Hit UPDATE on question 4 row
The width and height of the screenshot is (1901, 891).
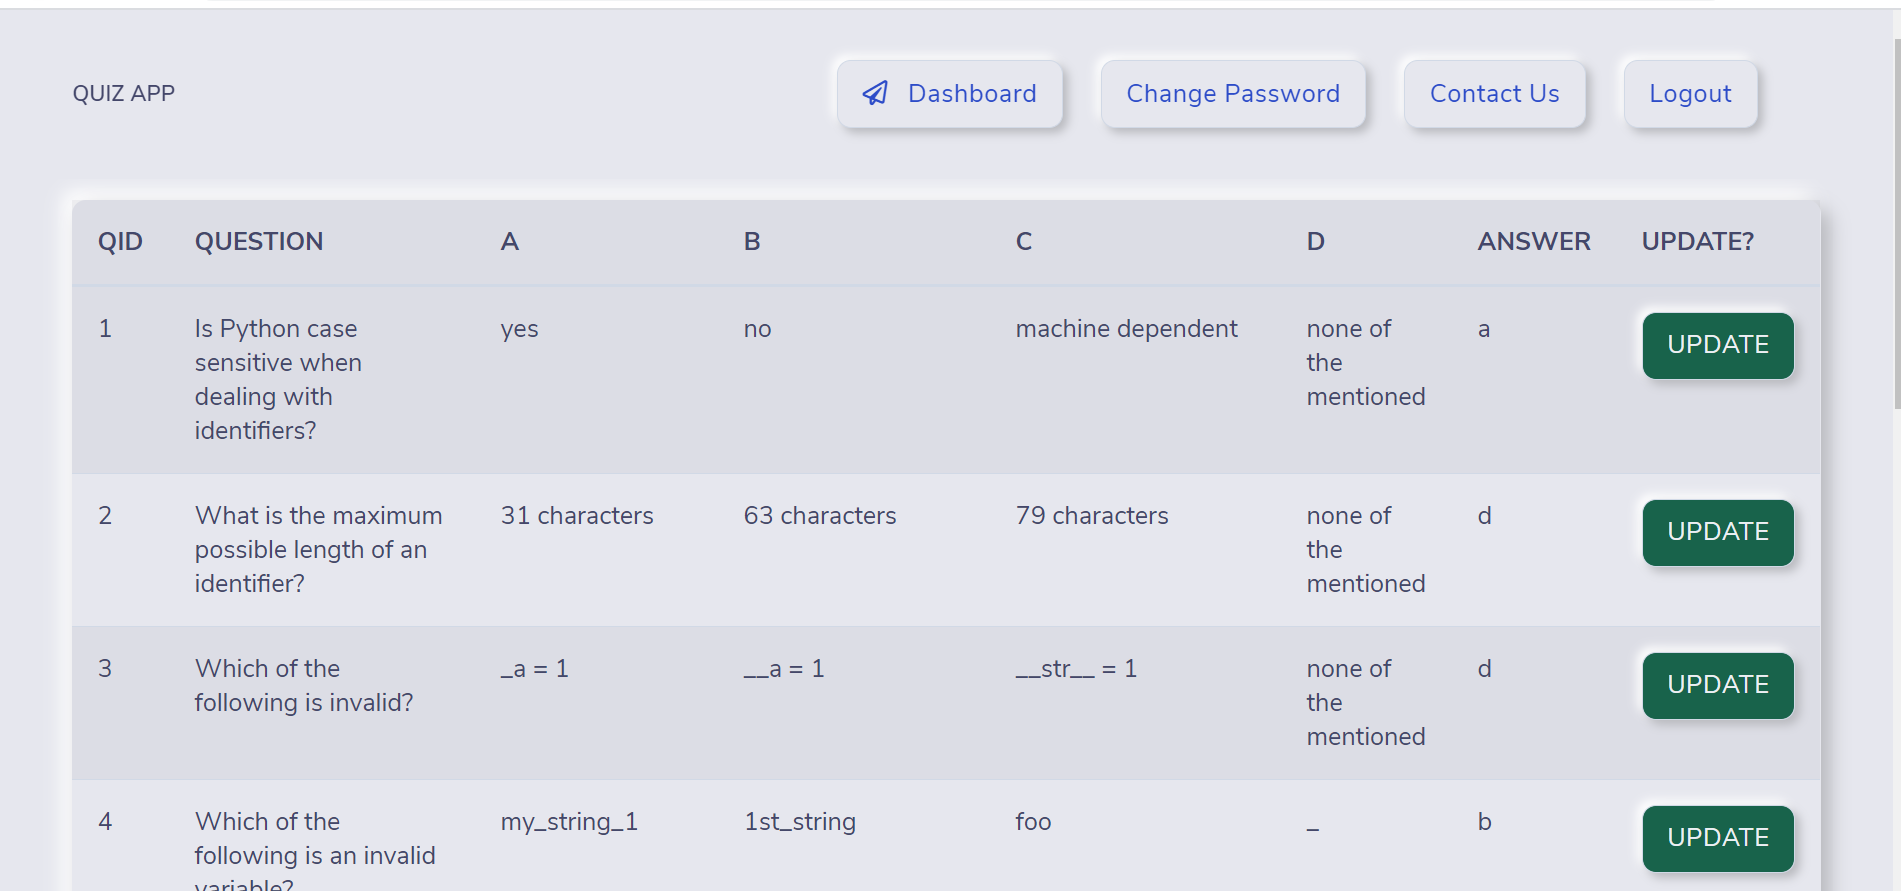pos(1717,838)
